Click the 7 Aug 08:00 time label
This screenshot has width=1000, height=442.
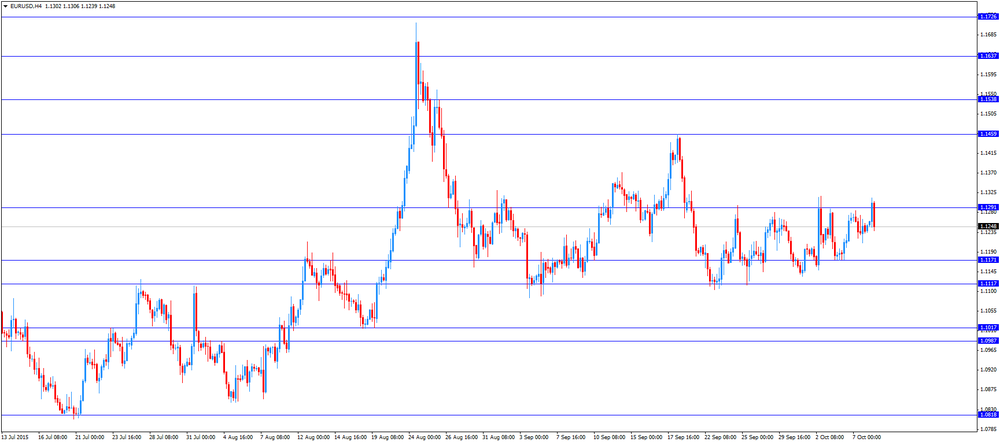coord(275,438)
